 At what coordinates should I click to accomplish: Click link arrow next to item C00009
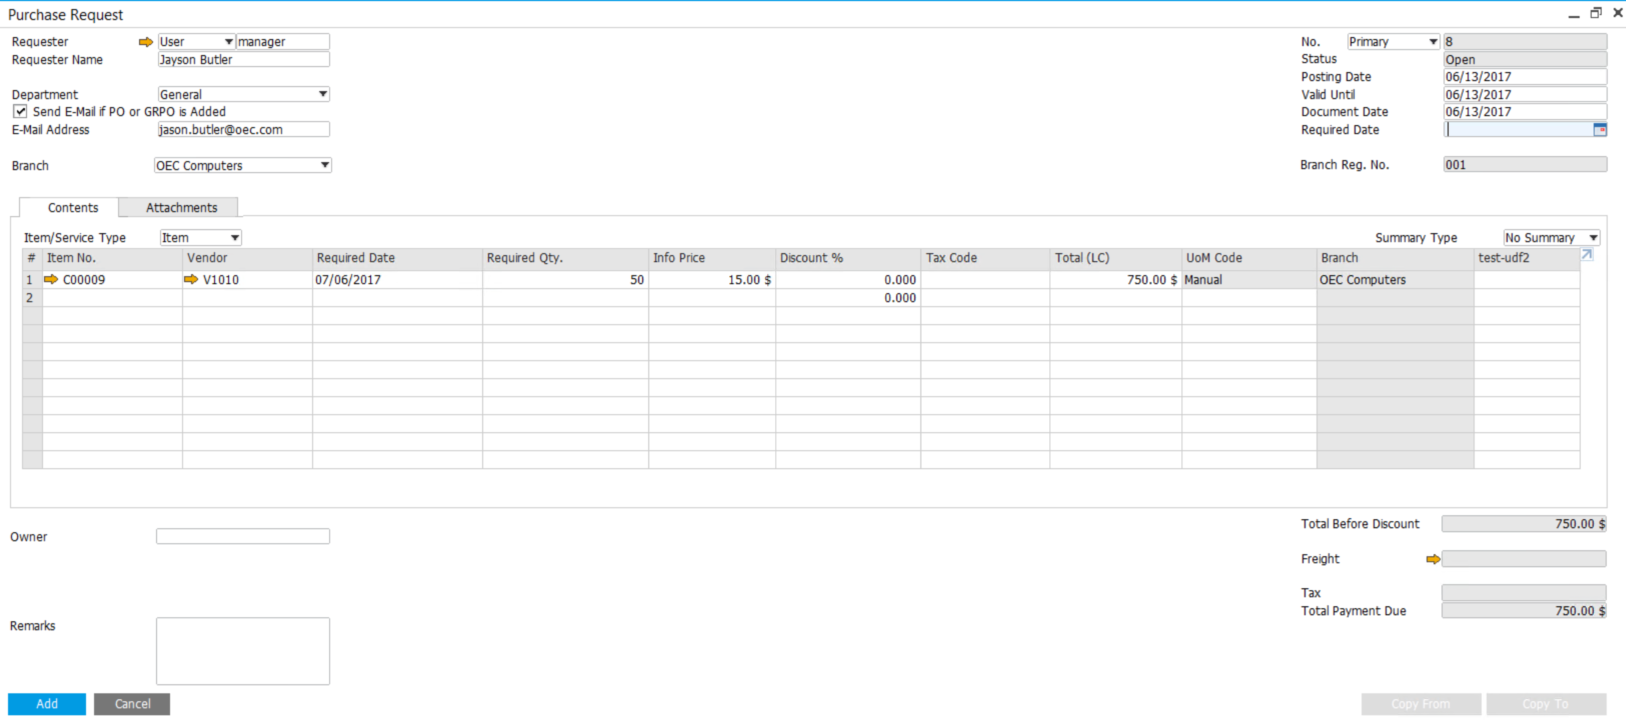[x=51, y=280]
